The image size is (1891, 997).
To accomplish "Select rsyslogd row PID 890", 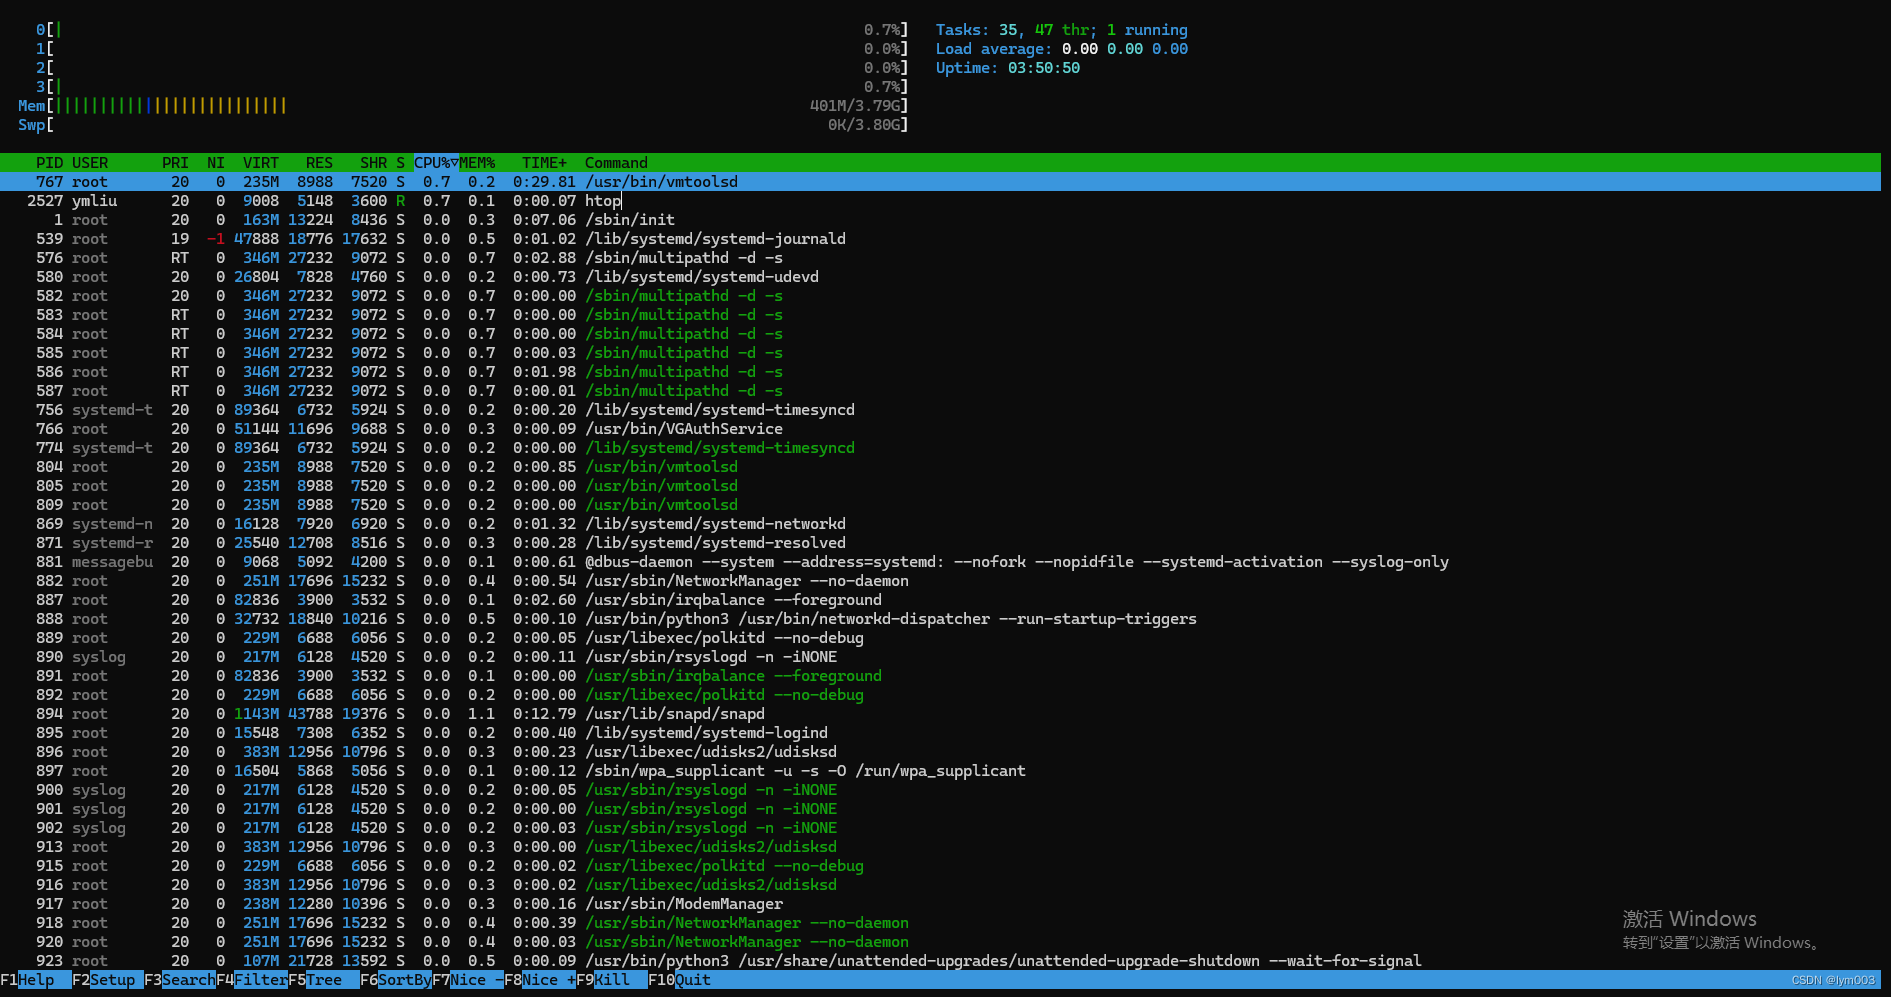I will [940, 657].
